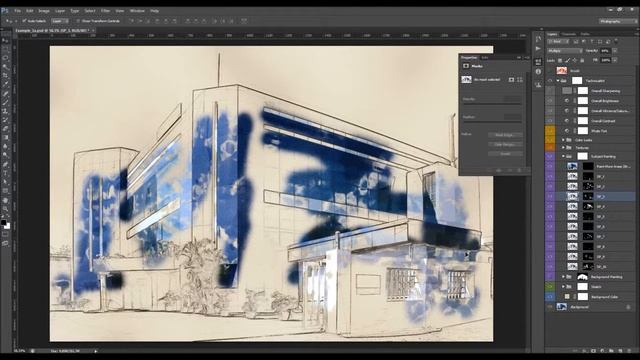Click lock position icon

click(575, 60)
